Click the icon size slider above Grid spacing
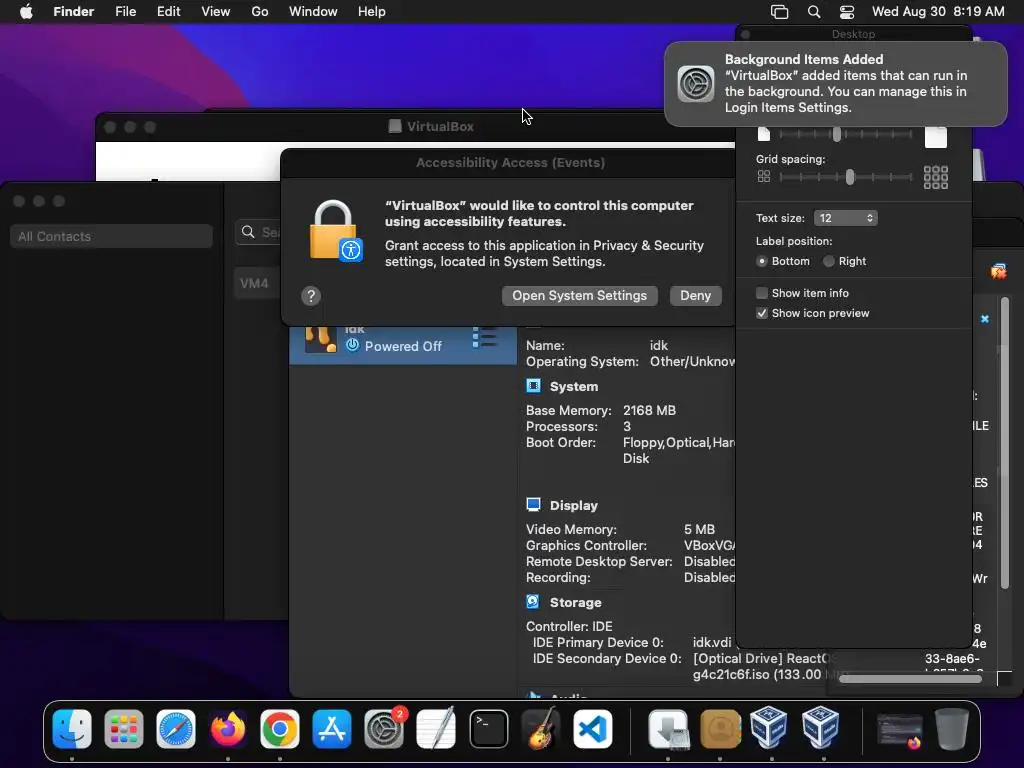 click(846, 135)
